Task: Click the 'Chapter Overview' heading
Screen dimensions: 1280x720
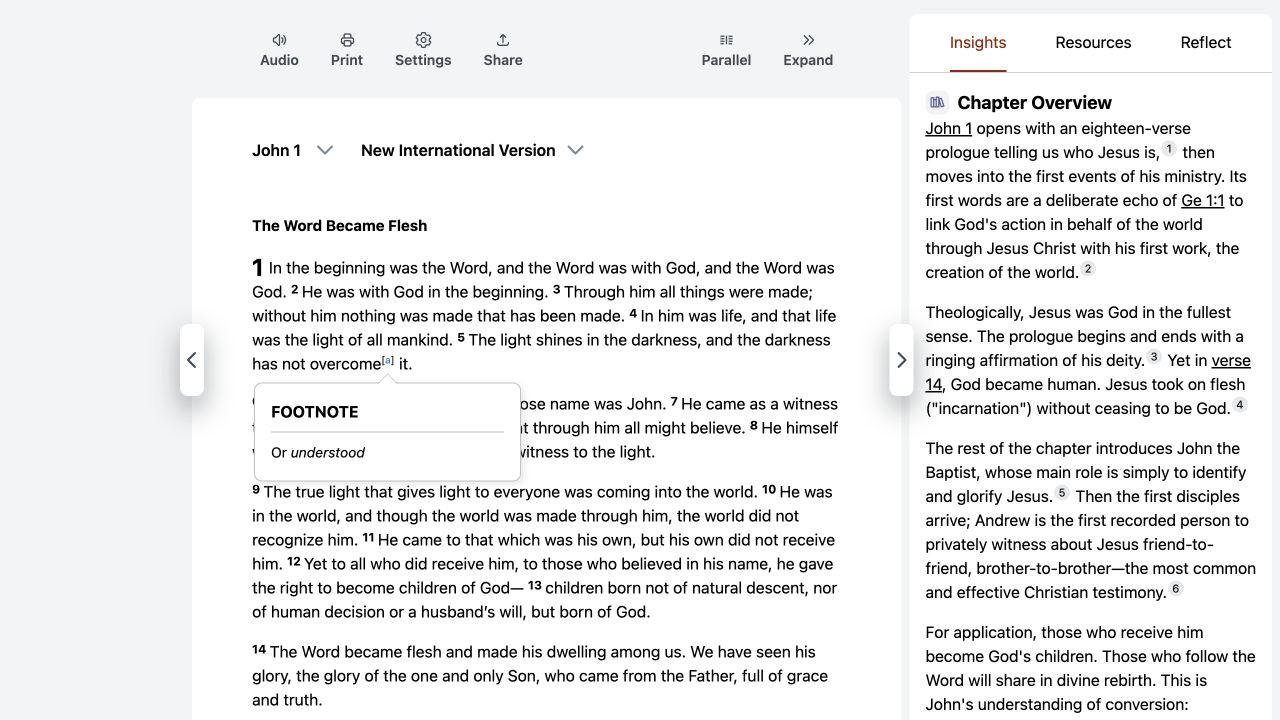Action: (x=1034, y=102)
